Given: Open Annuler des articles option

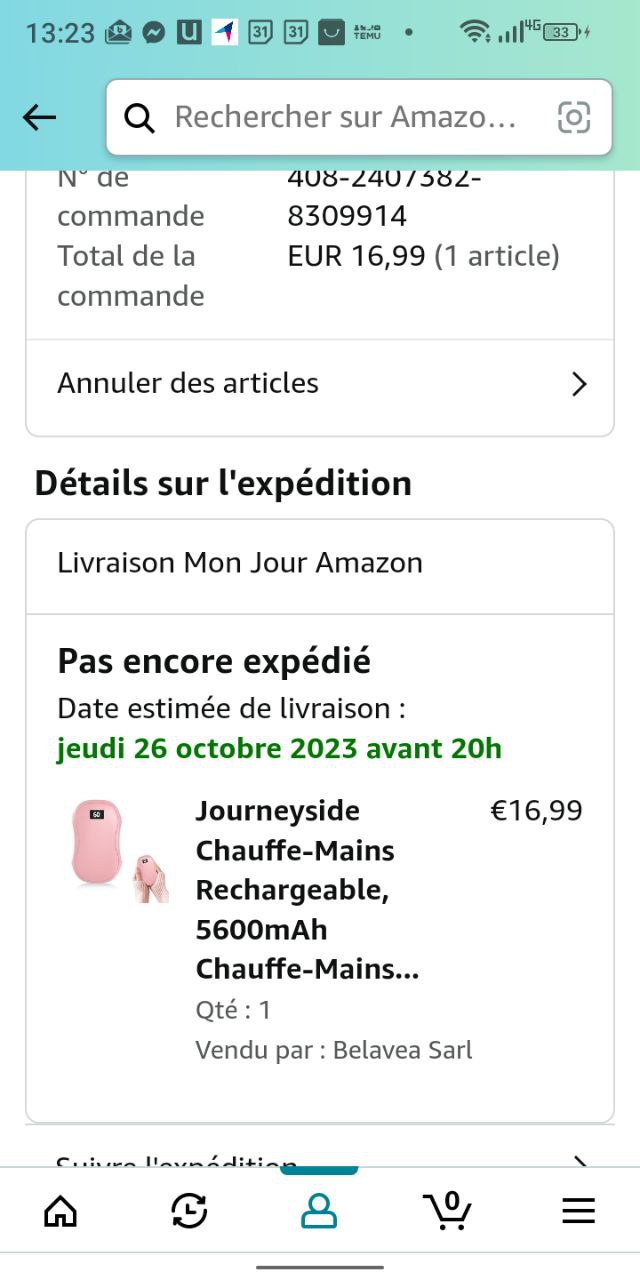Looking at the screenshot, I should pyautogui.click(x=188, y=383).
